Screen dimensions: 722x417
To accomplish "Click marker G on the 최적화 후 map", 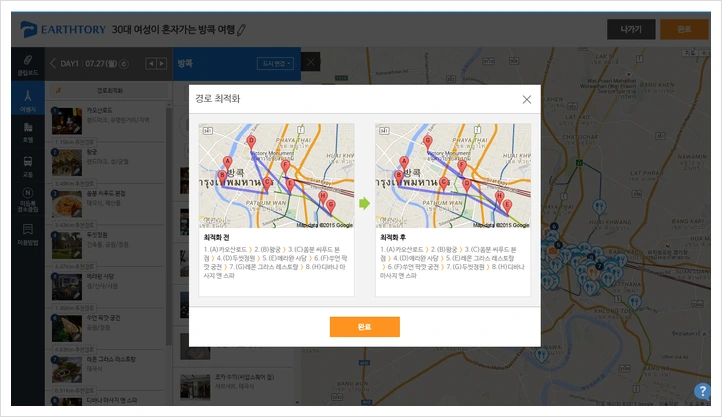I will [428, 142].
